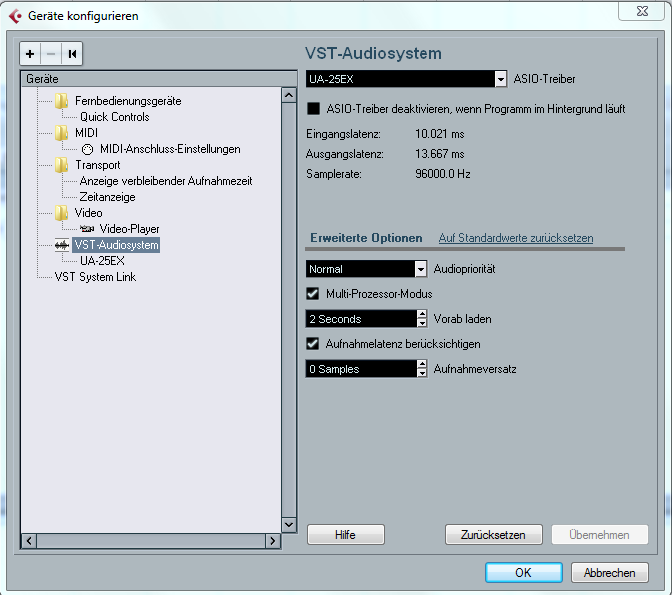Image resolution: width=672 pixels, height=595 pixels.
Task: Click Auf Standardwerte zurücksetzen link
Action: pos(516,238)
